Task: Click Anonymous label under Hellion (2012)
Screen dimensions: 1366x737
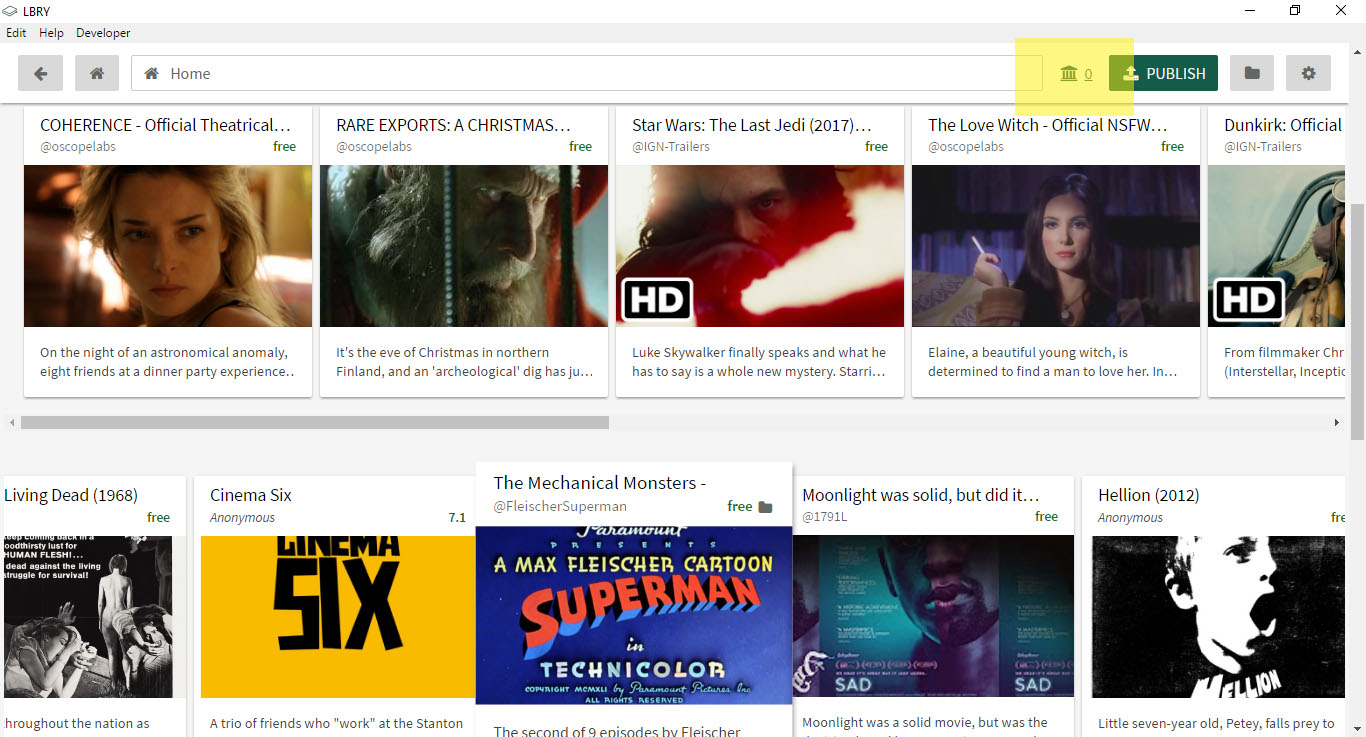Action: (1130, 518)
